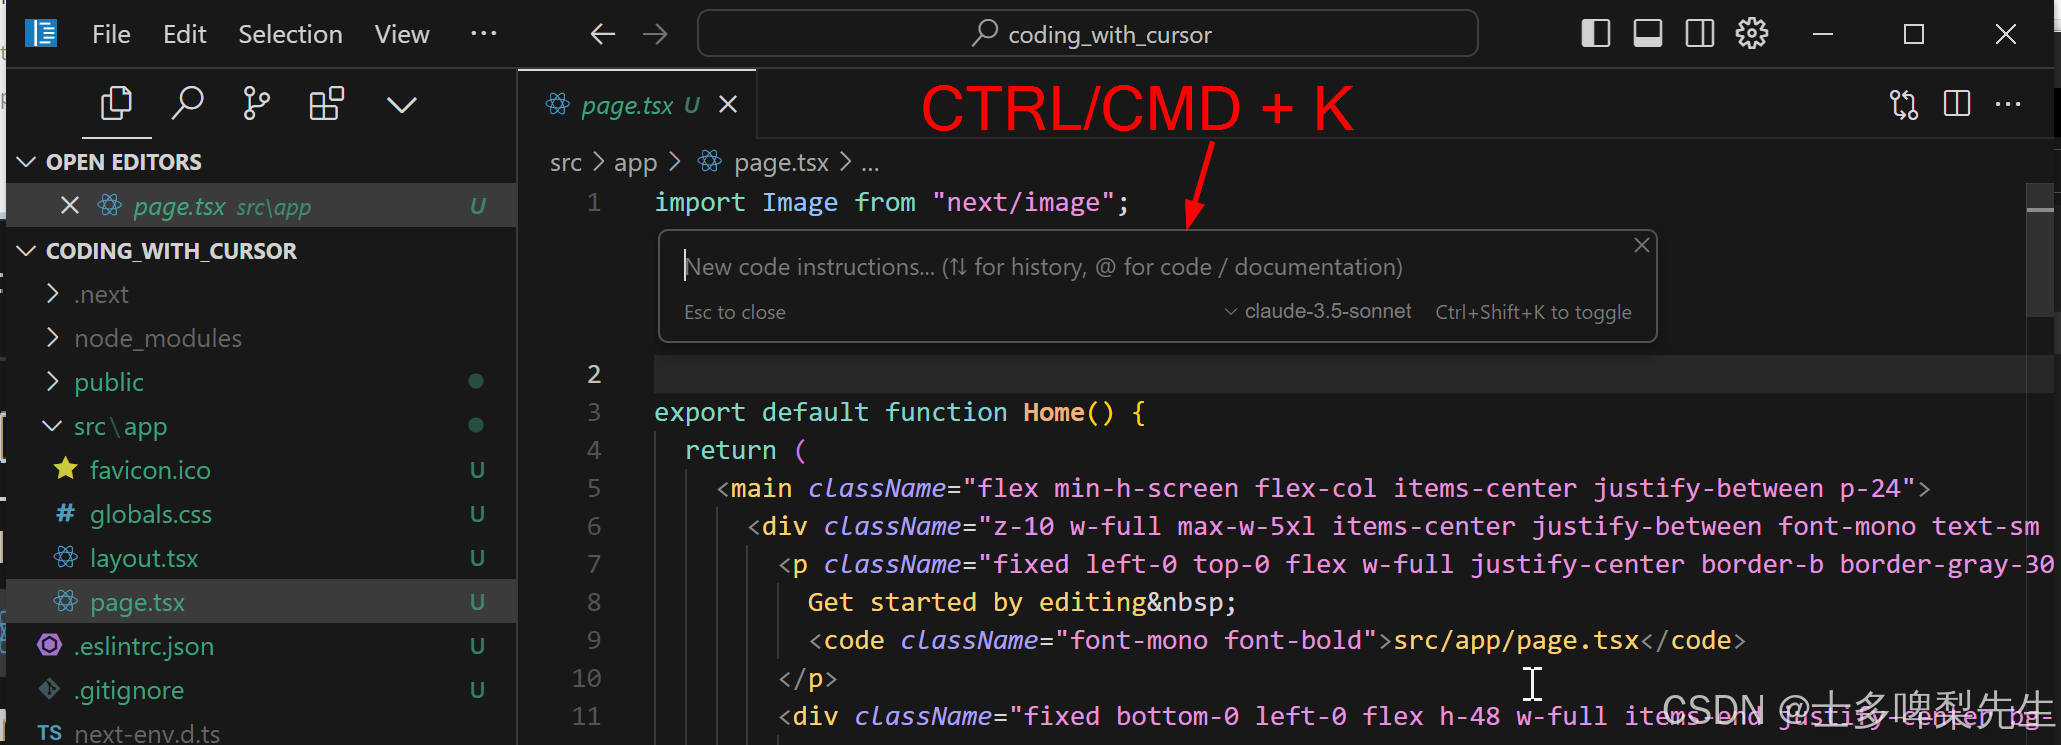Open the Search view icon
This screenshot has height=745, width=2061.
pyautogui.click(x=187, y=104)
